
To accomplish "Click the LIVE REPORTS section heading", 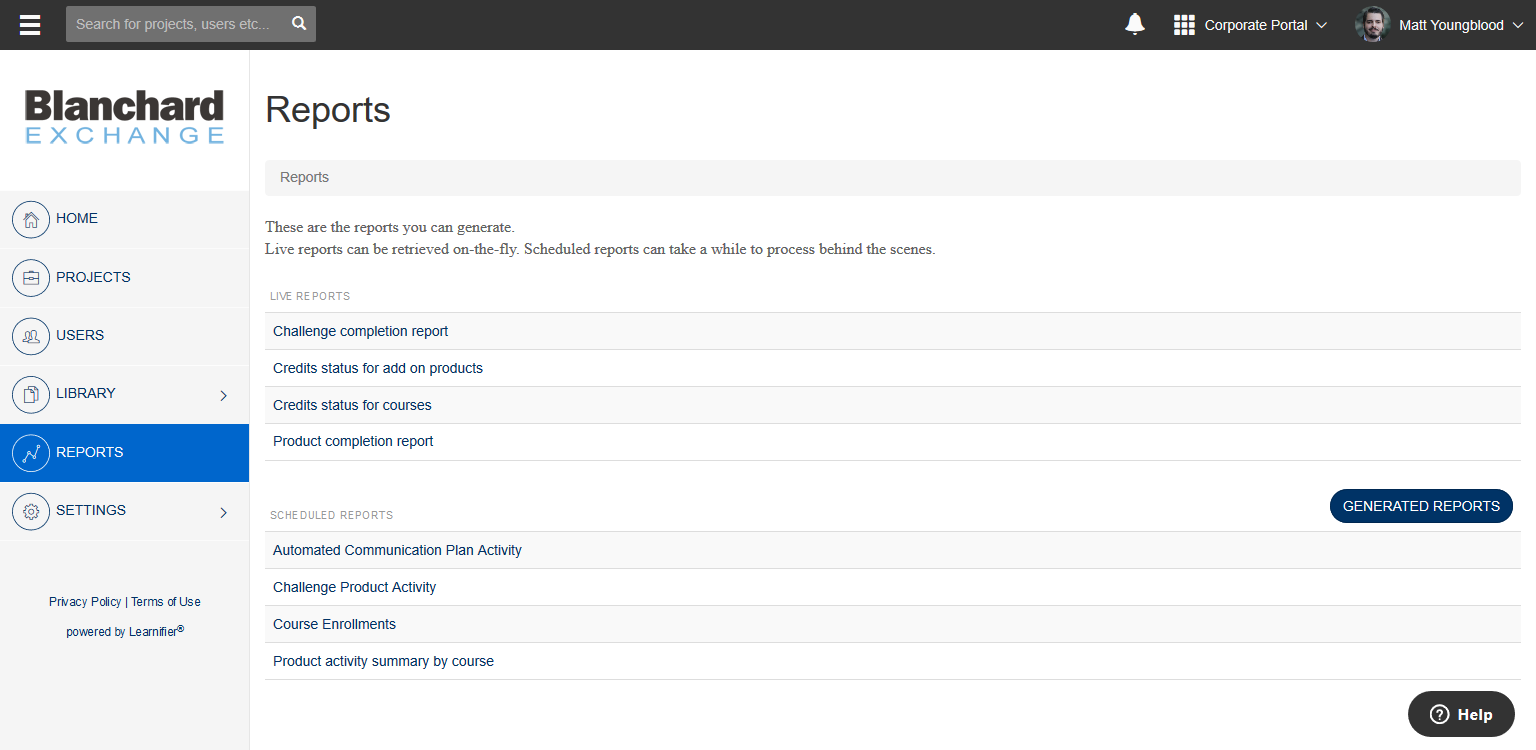I will coord(310,297).
